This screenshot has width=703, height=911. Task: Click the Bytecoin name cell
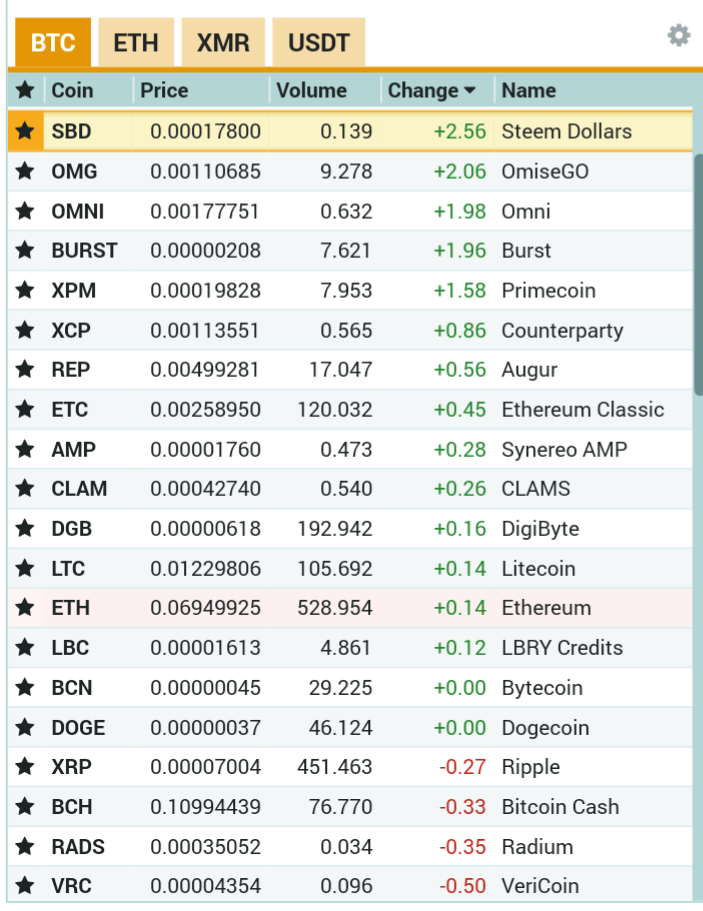click(x=542, y=688)
